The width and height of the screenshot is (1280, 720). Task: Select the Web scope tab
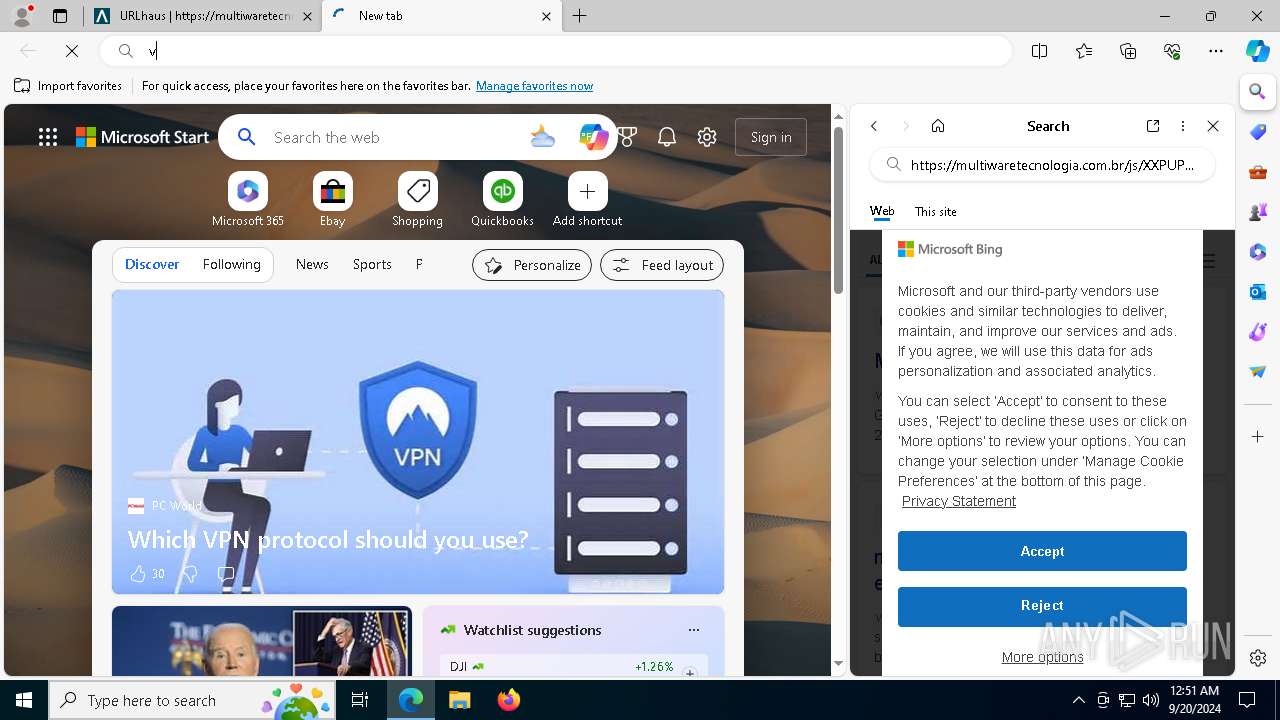882,212
